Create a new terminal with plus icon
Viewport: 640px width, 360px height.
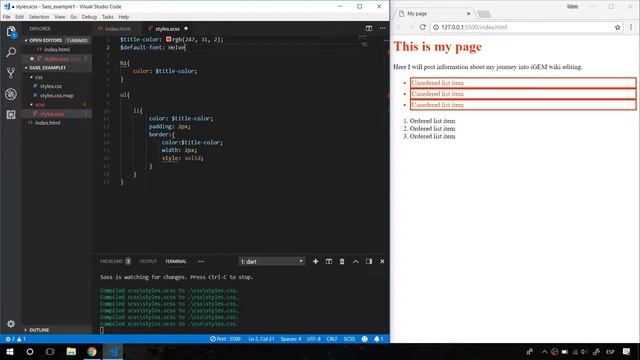316,262
